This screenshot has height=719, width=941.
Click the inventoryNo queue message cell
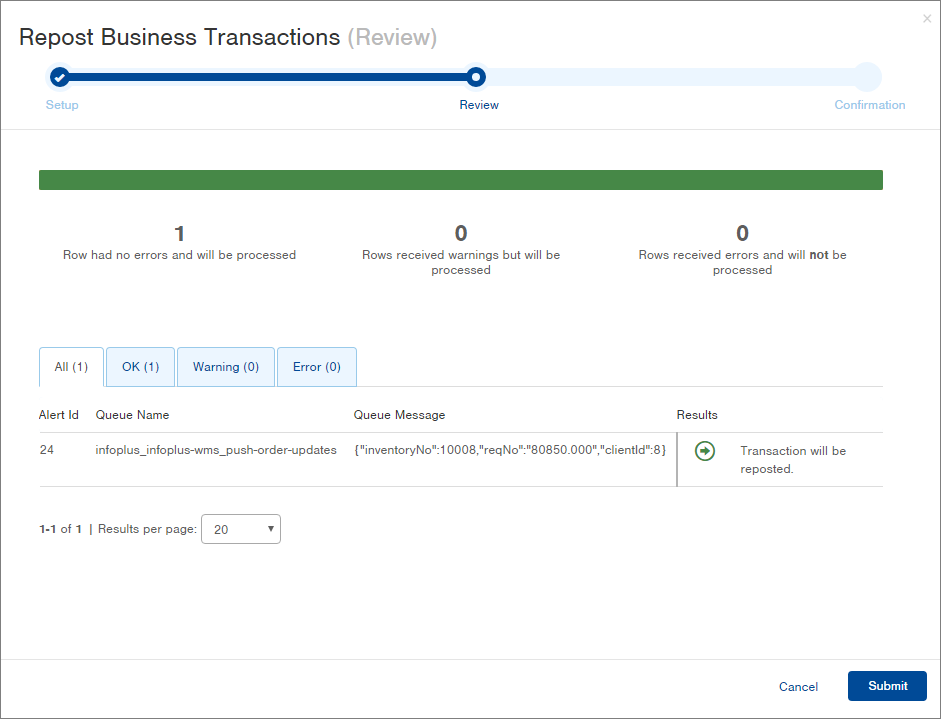[x=510, y=450]
